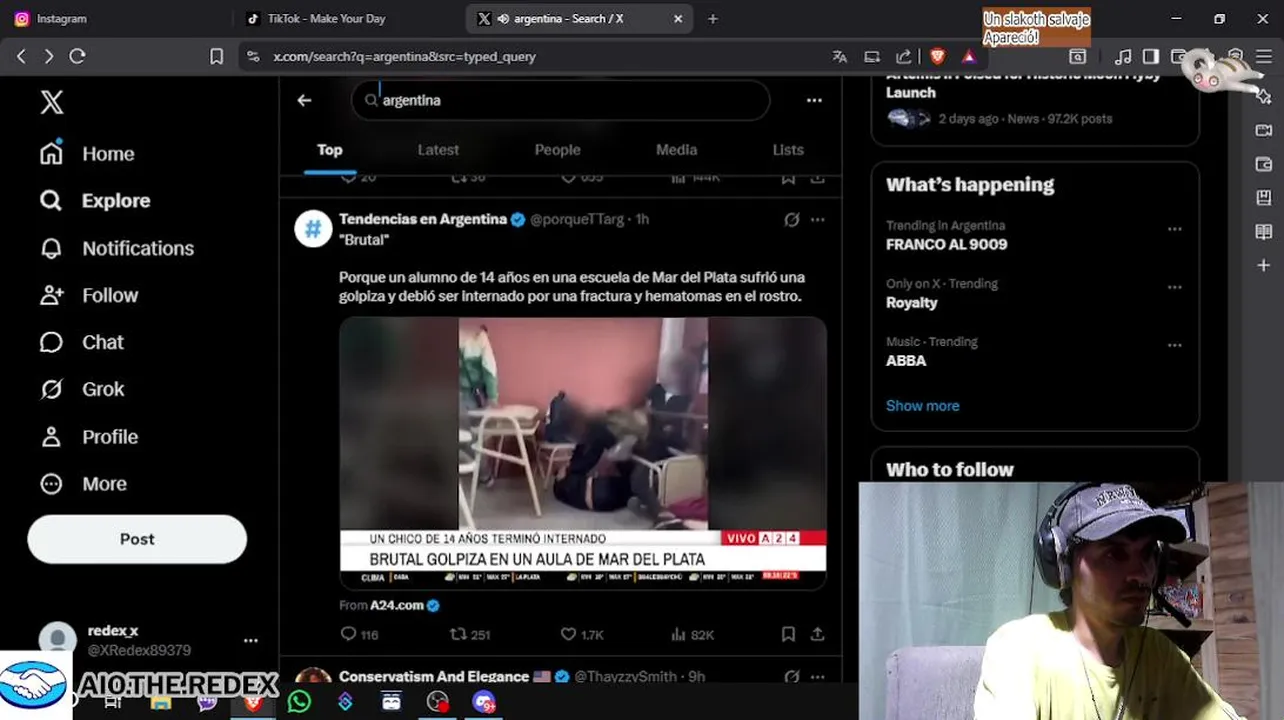
Task: Play the Mar del Plata video
Action: tap(583, 452)
